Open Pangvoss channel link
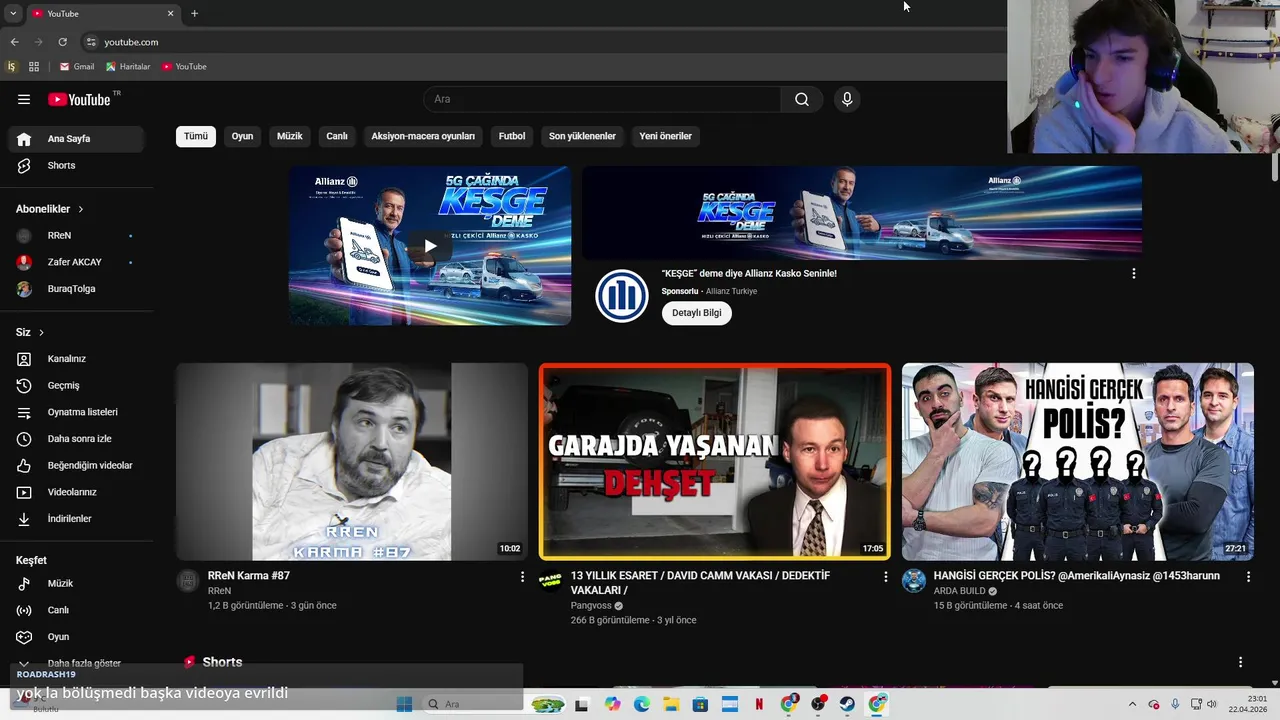This screenshot has width=1280, height=720. [x=591, y=606]
